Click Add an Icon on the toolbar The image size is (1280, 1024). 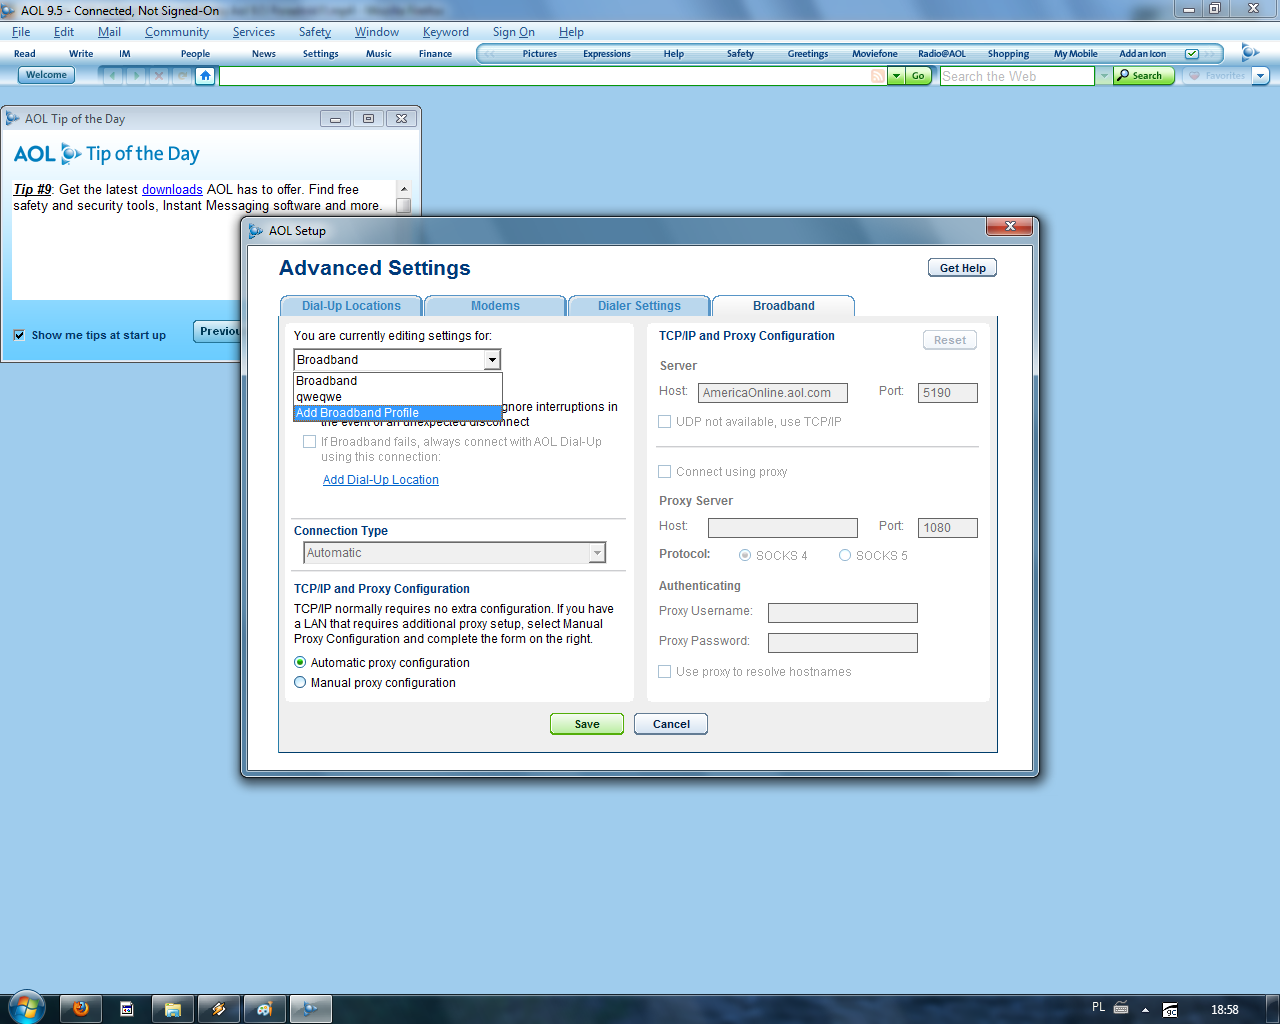[x=1142, y=54]
